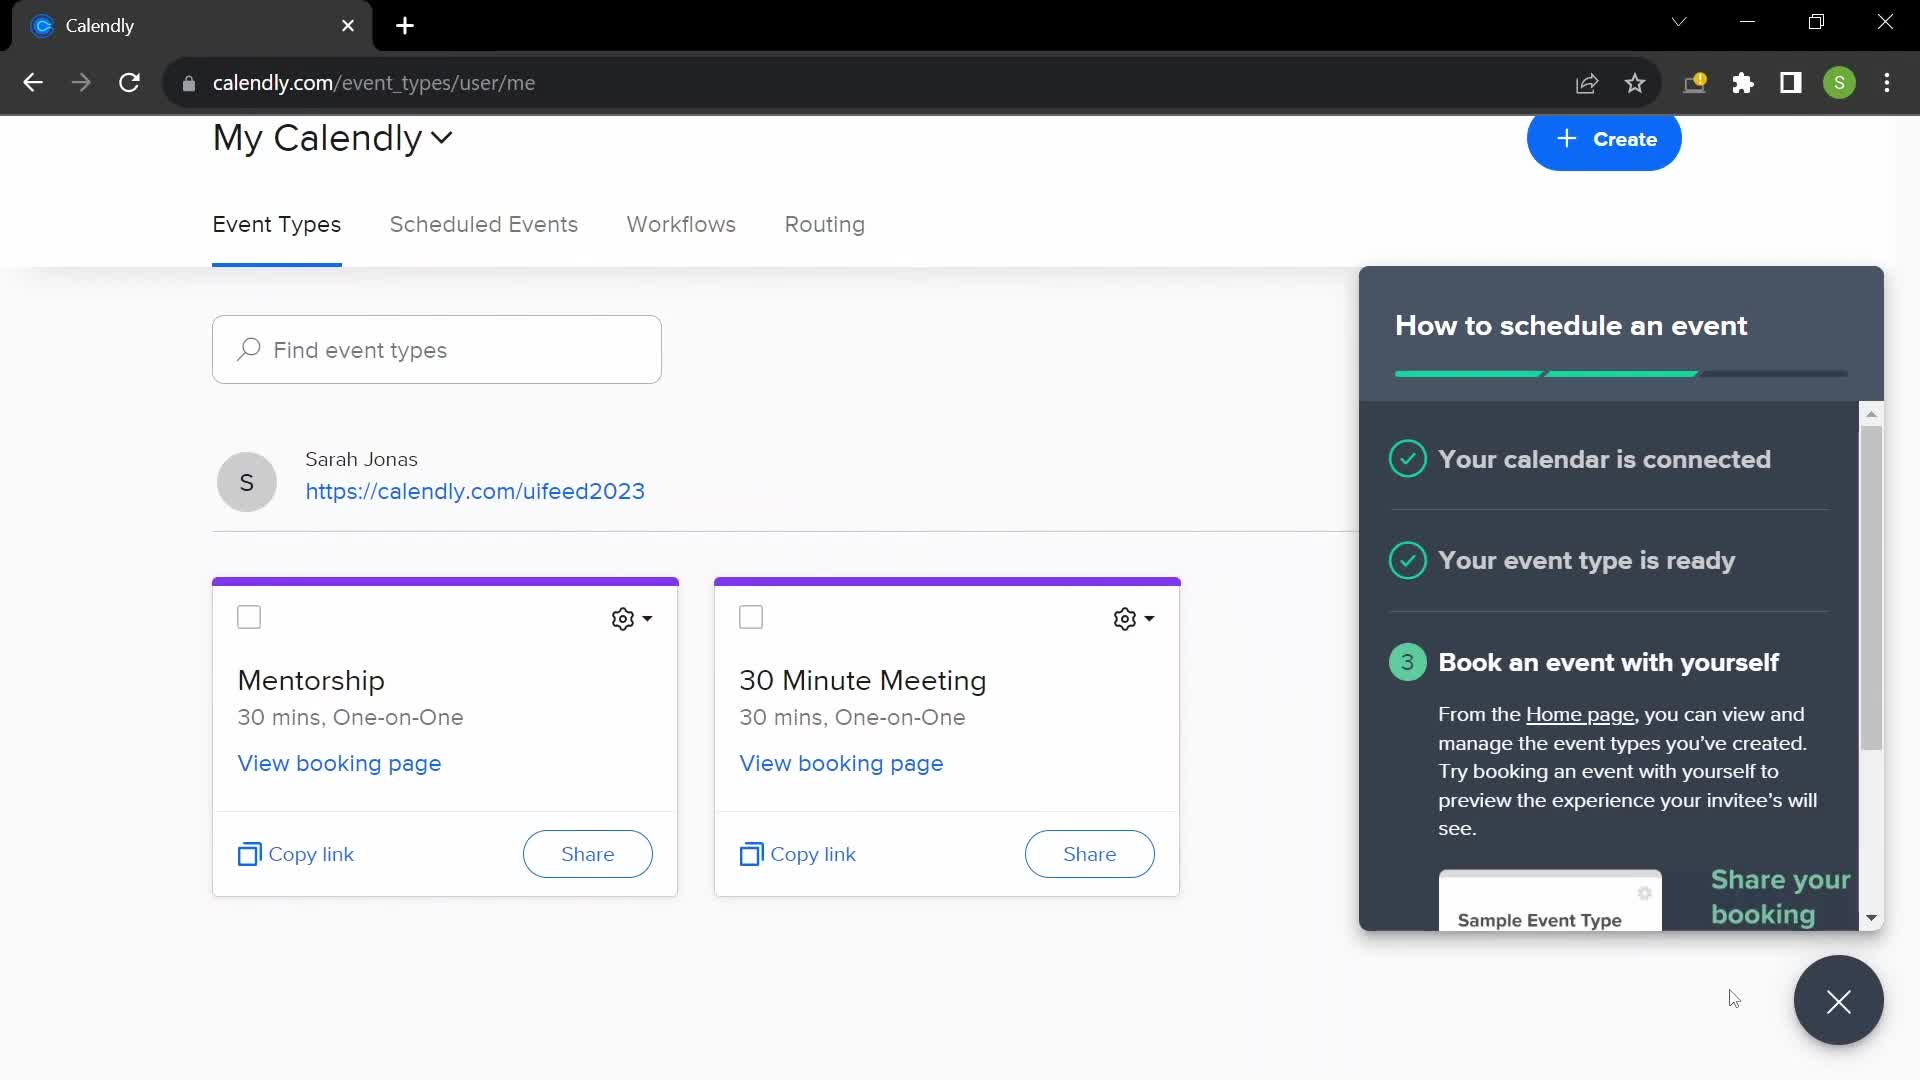Select the Workflows tab

click(x=680, y=224)
